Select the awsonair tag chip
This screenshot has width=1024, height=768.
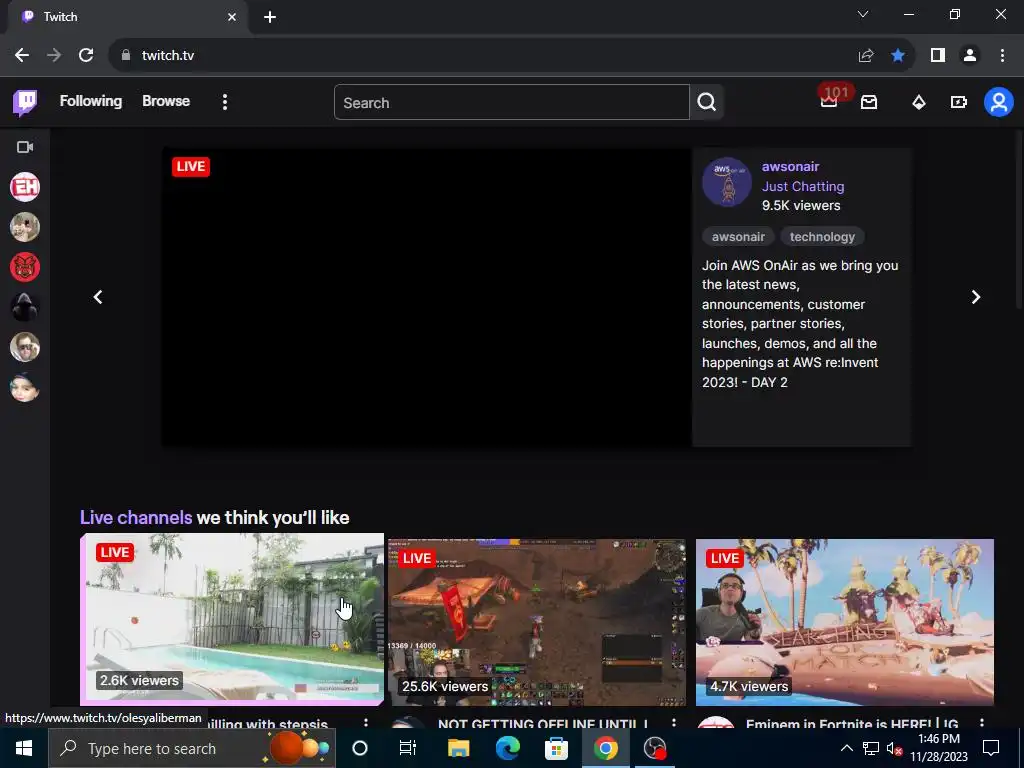(738, 236)
